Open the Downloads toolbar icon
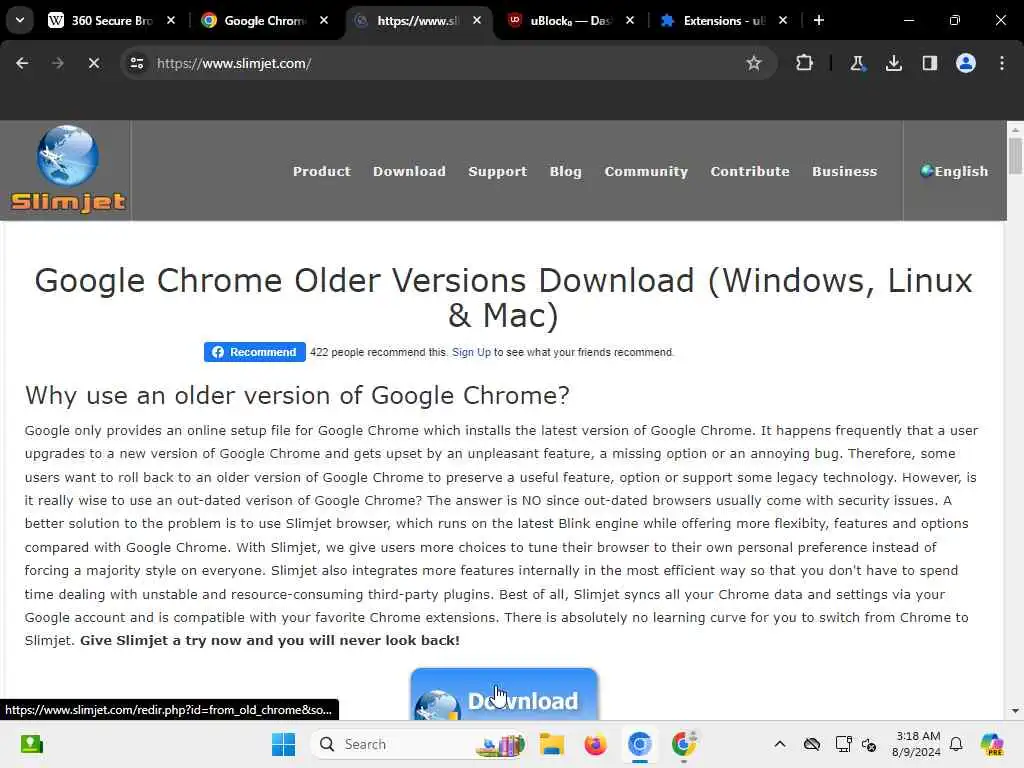Screen dimensions: 1024x768 point(893,63)
